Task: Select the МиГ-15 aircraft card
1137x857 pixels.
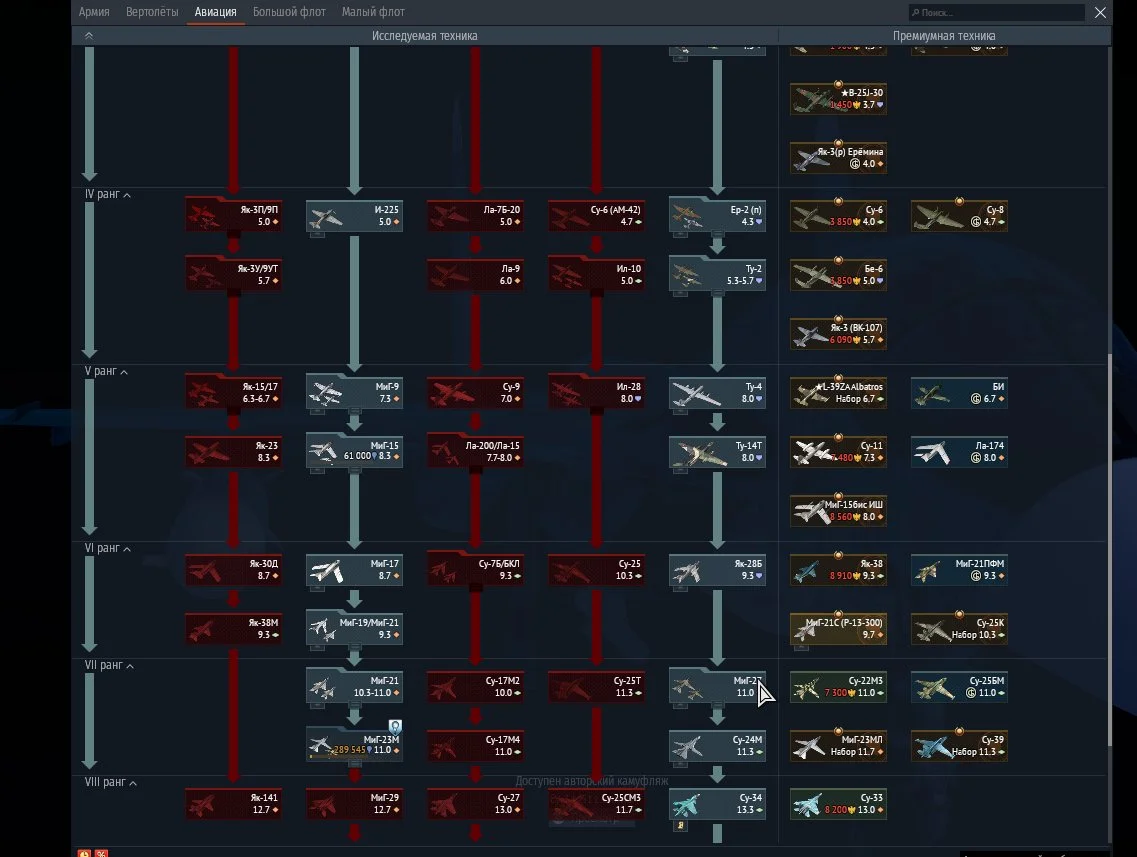Action: tap(354, 451)
